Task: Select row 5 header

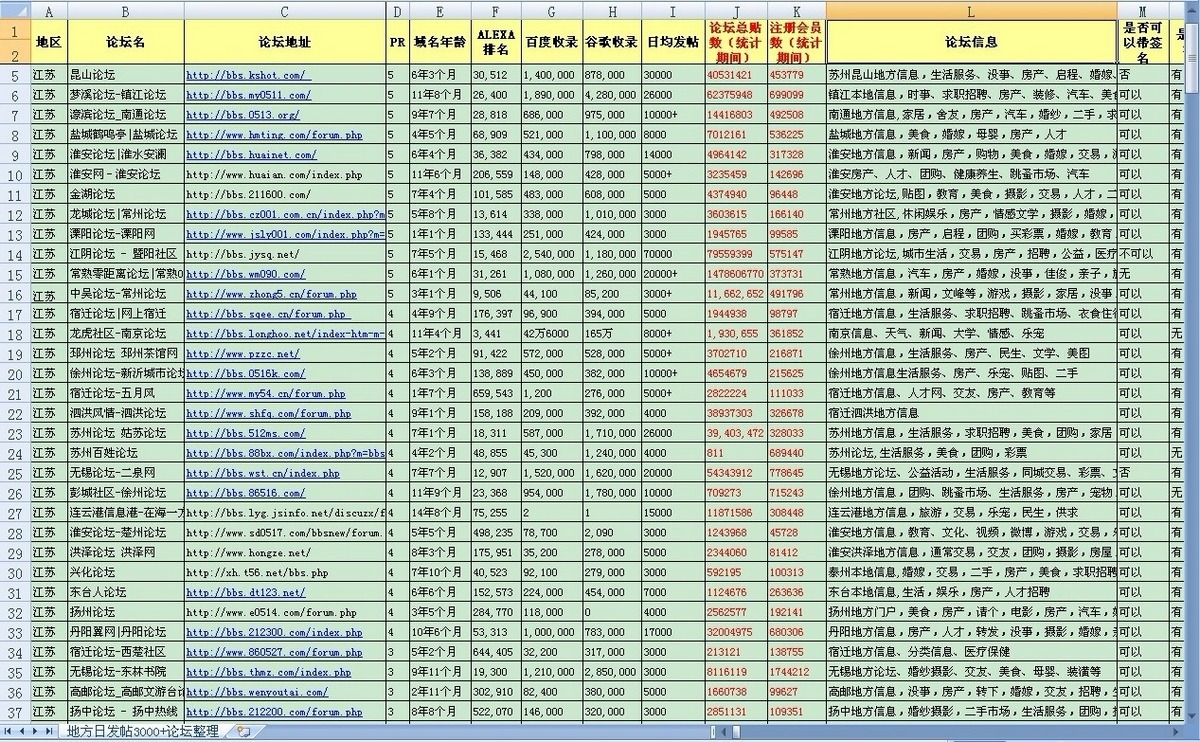Action: point(14,75)
